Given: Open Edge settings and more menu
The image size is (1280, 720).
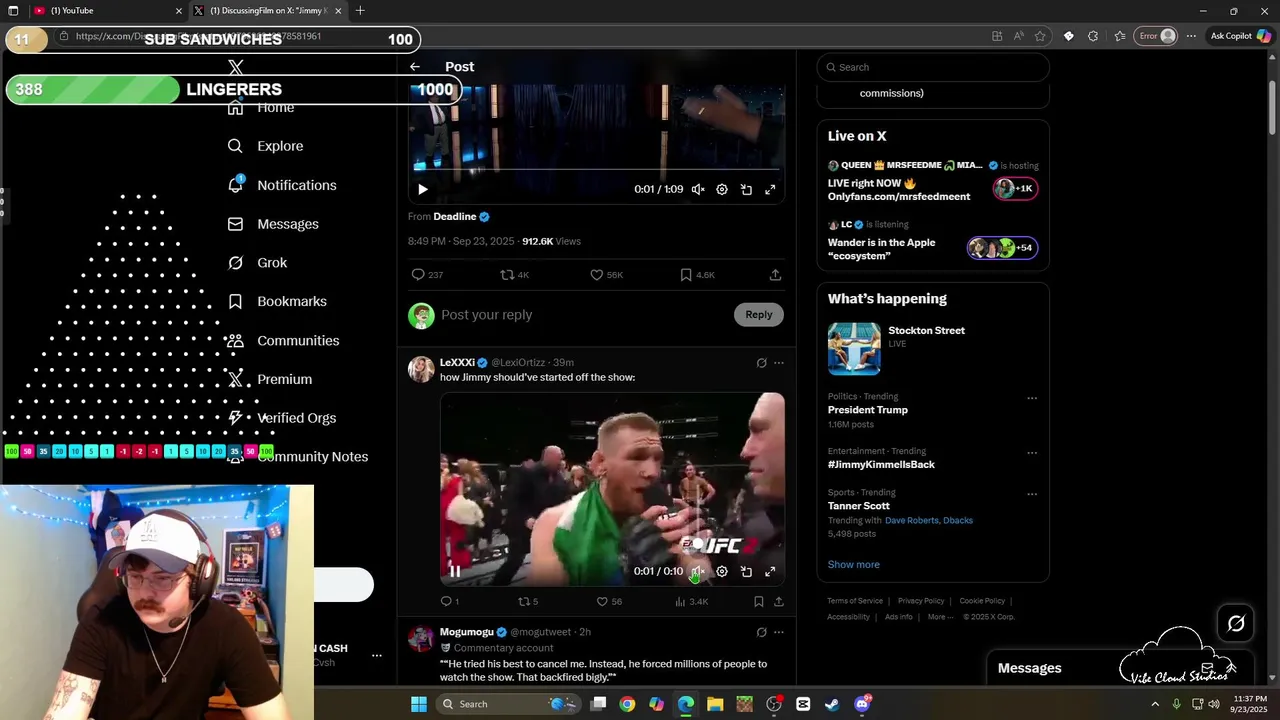Looking at the screenshot, I should point(1191,36).
